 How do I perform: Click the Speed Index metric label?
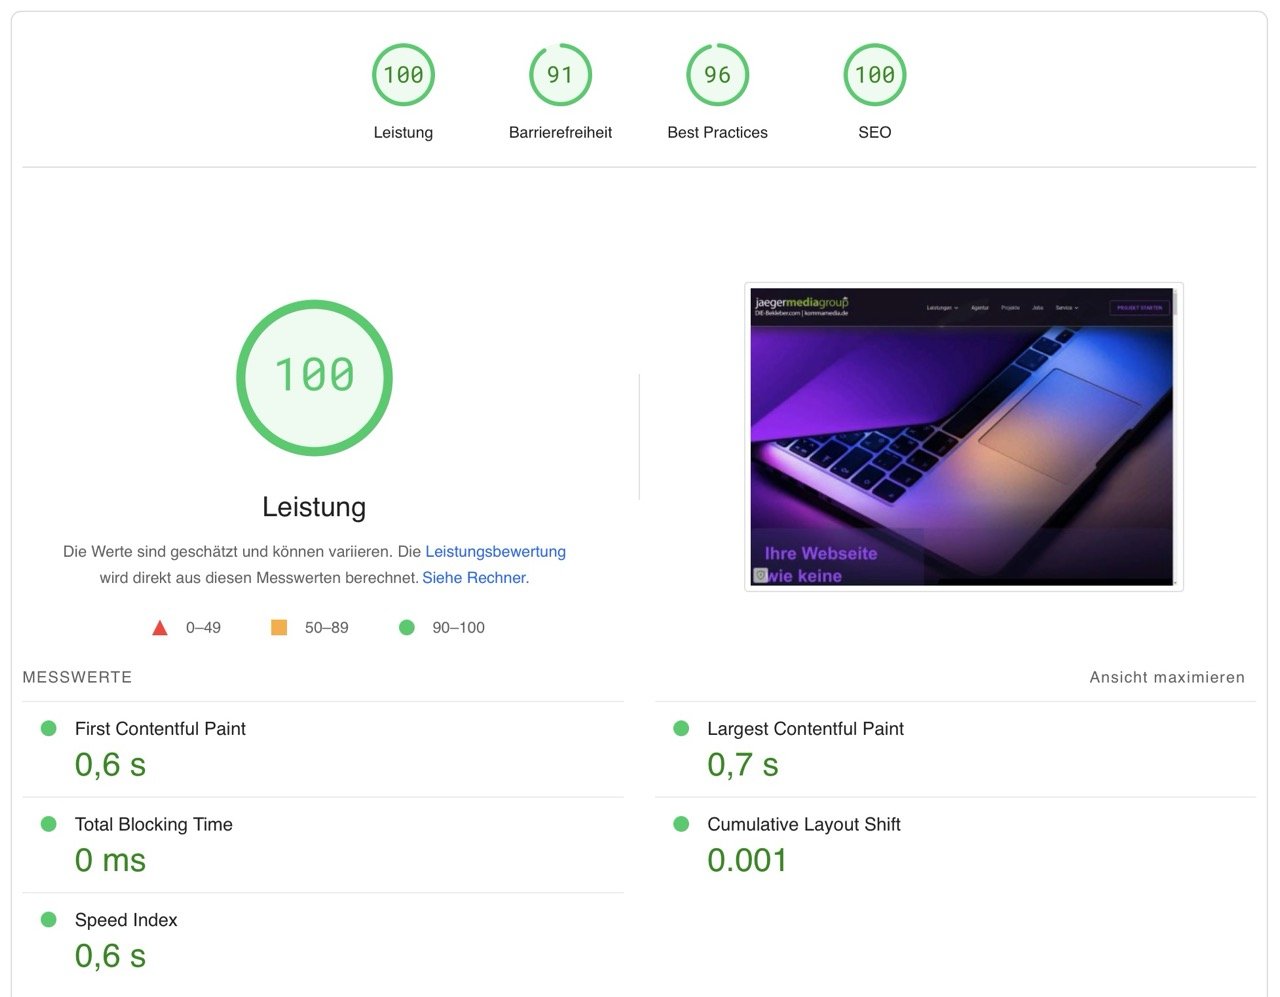coord(126,920)
